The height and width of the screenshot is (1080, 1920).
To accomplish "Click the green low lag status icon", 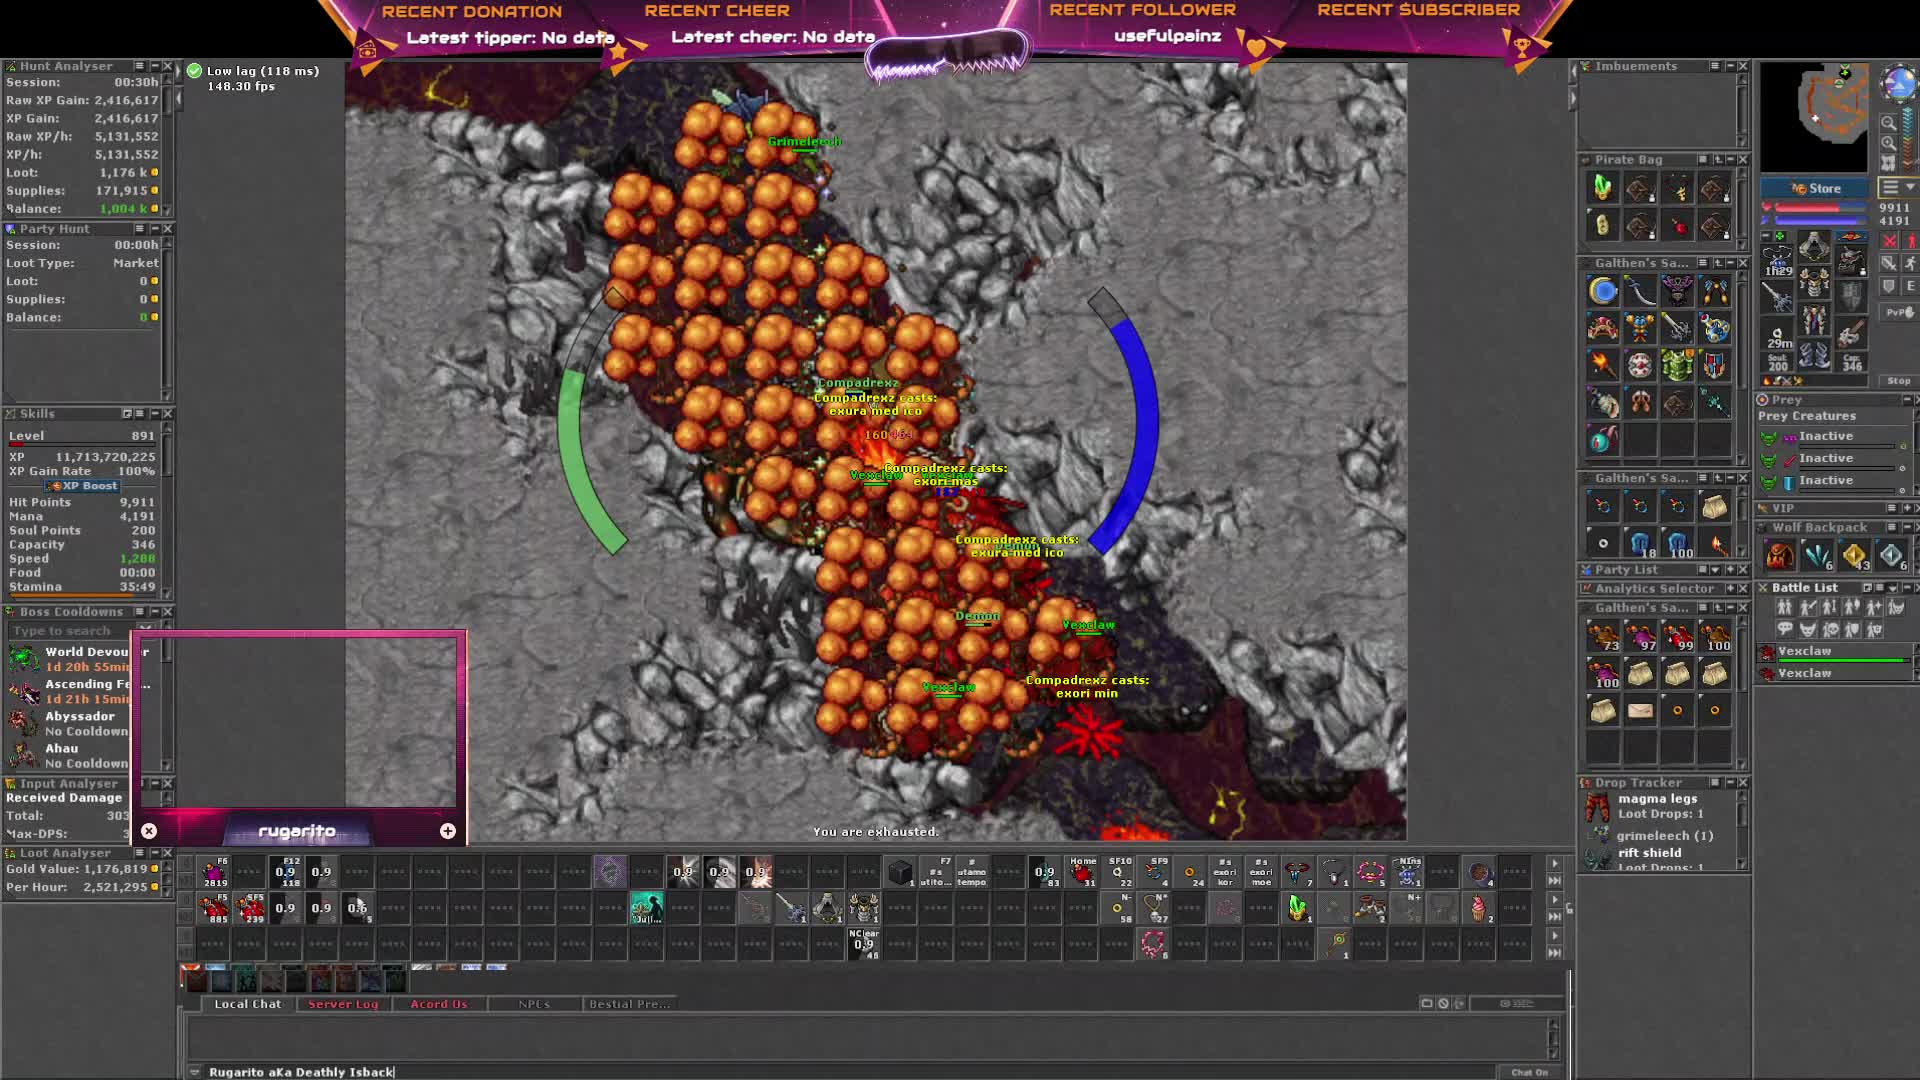I will (x=194, y=71).
